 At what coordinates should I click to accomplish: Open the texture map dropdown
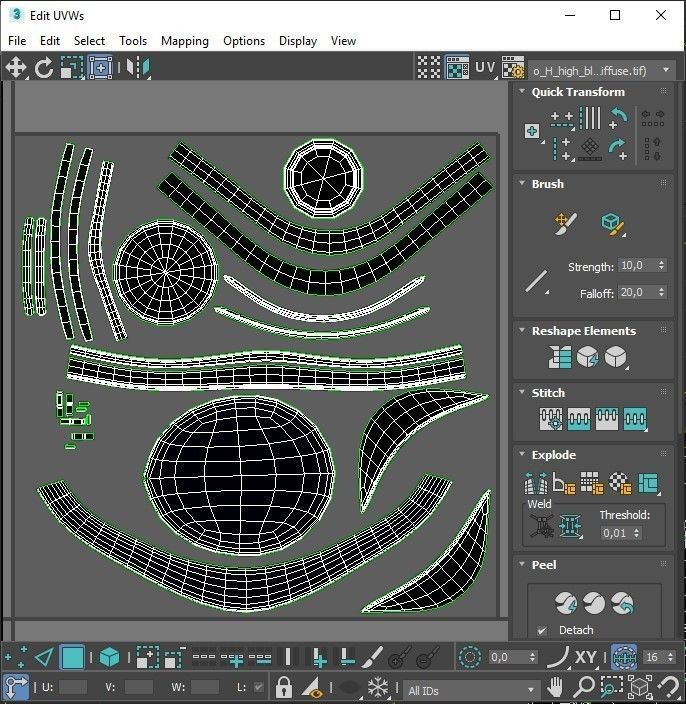point(602,70)
